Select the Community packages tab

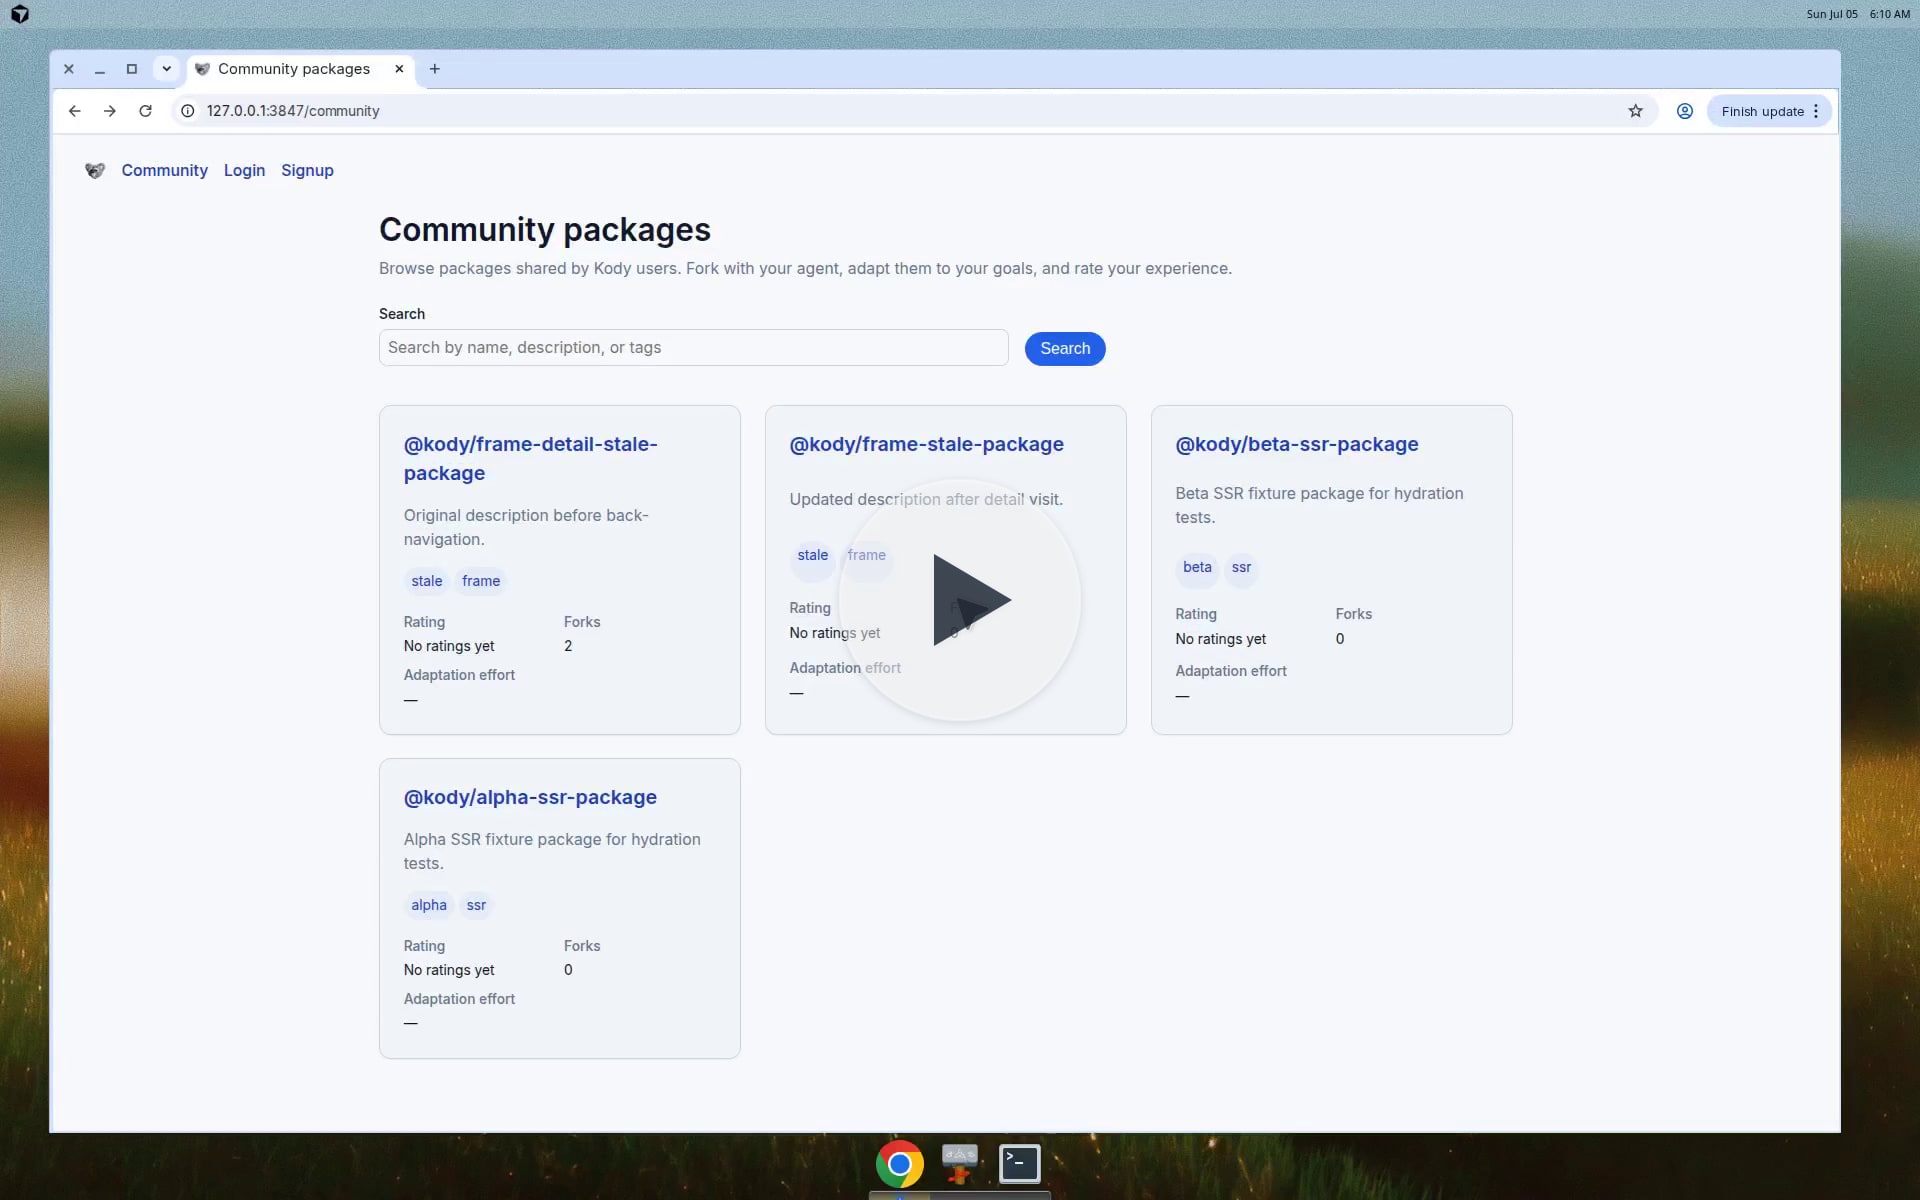tap(294, 69)
